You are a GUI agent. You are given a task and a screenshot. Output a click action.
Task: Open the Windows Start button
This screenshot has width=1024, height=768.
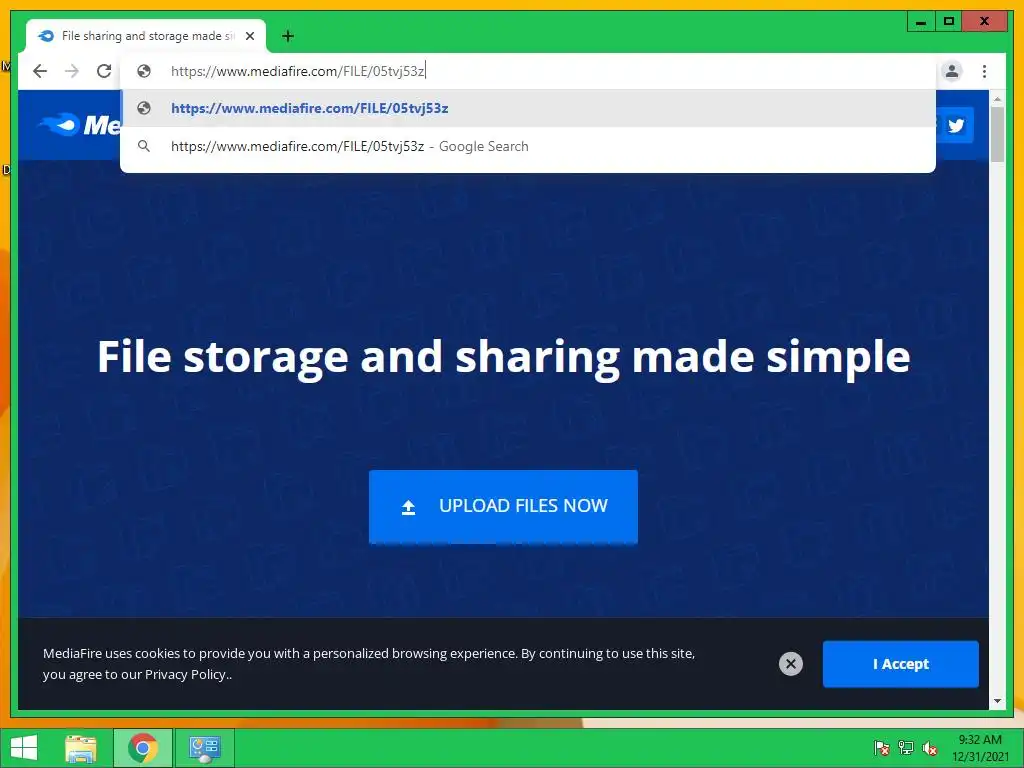click(24, 748)
